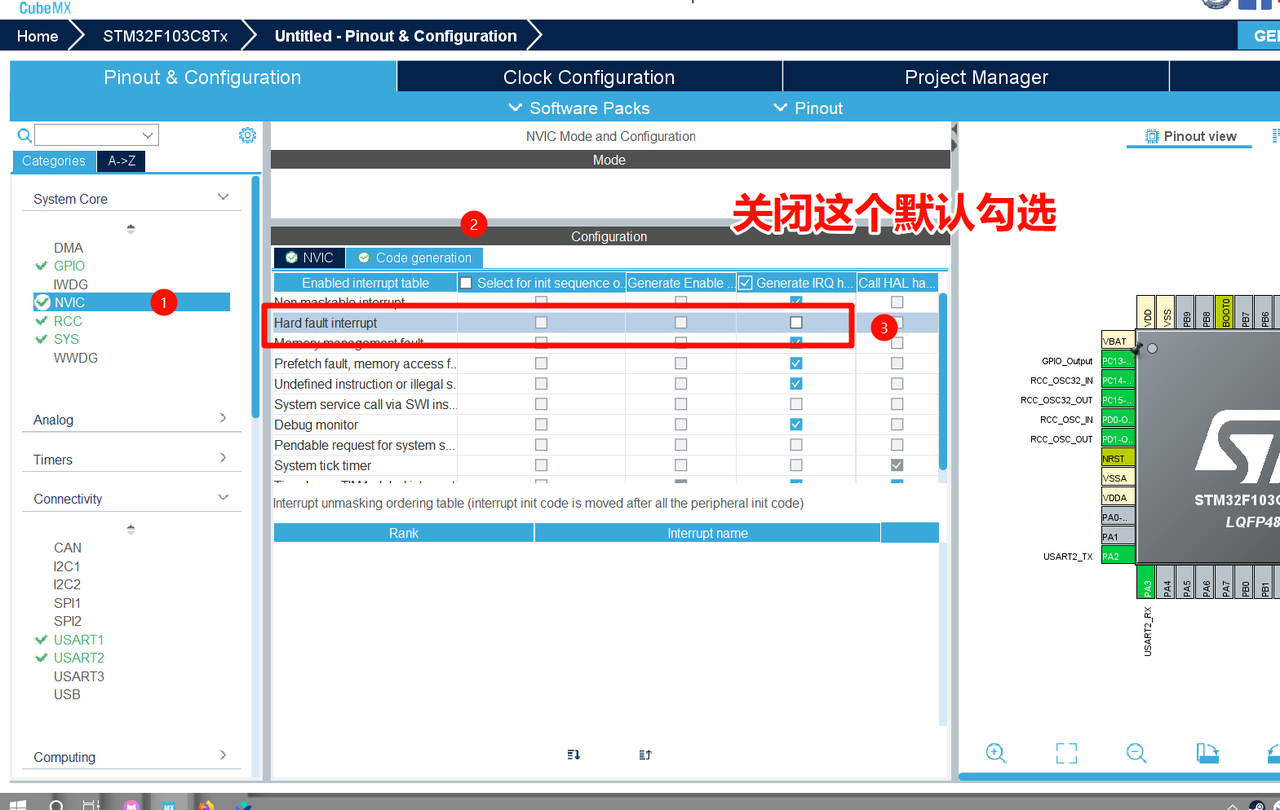This screenshot has width=1280, height=810.
Task: Check Call HAL handler for Debug monitor row
Action: (897, 425)
